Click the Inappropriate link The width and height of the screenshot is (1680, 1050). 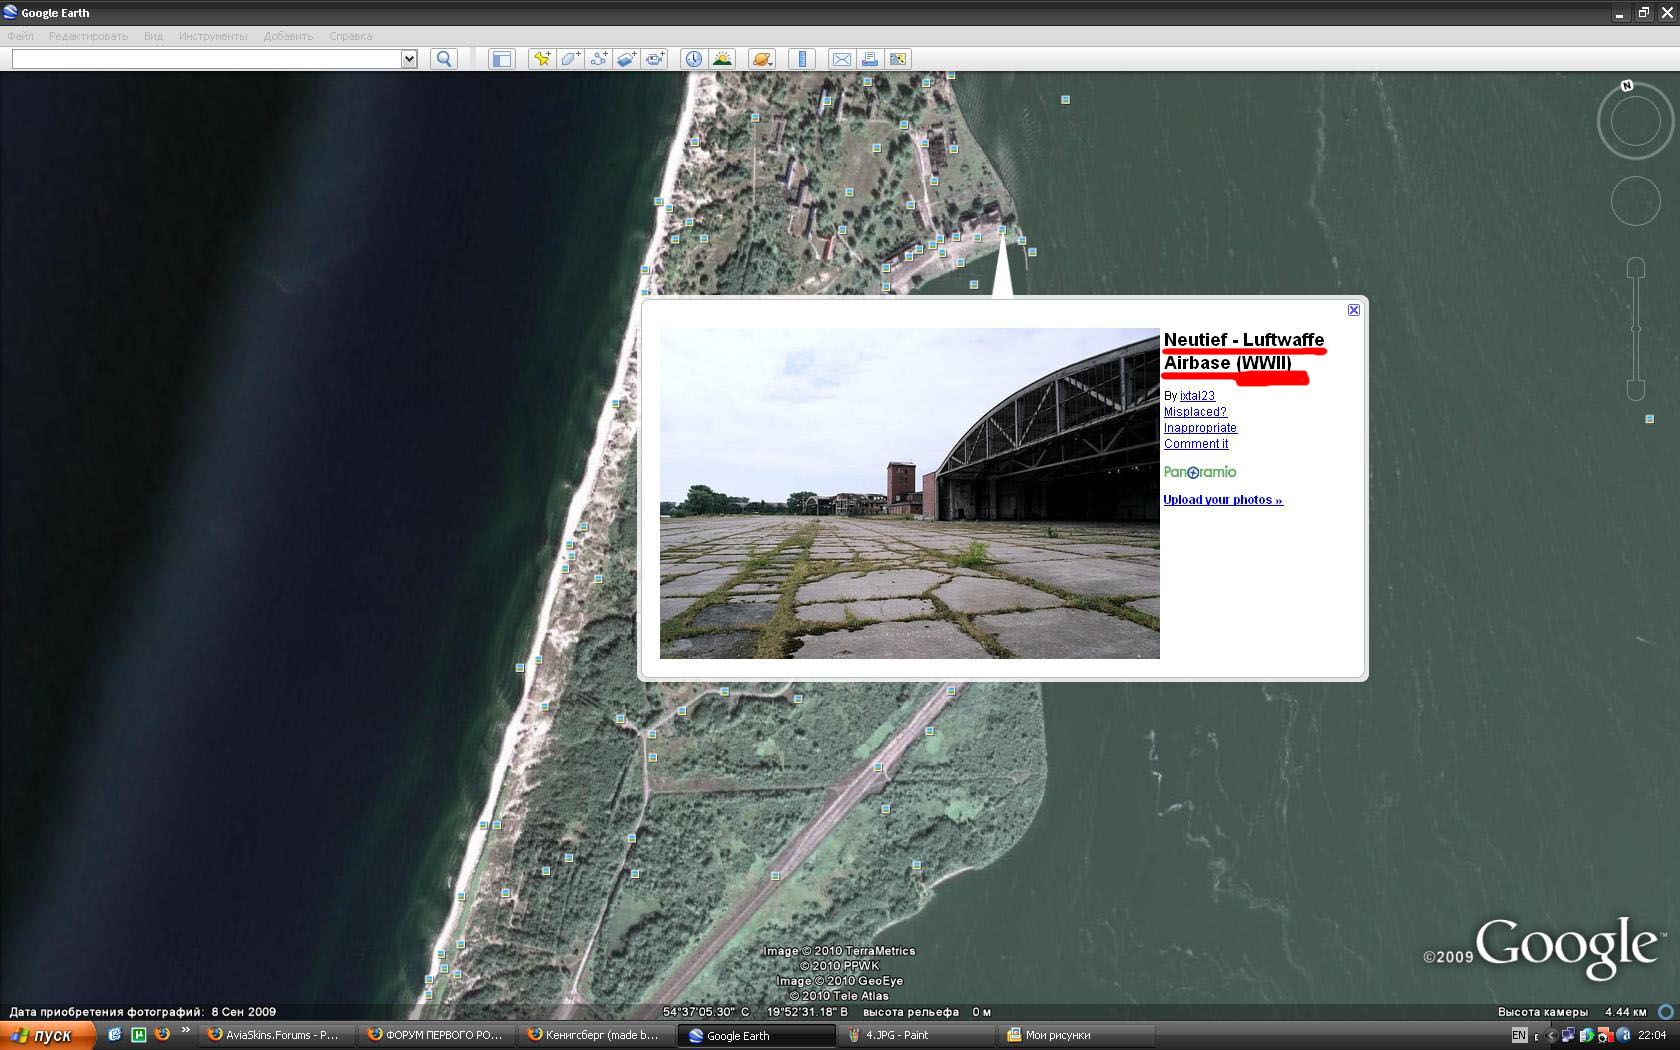coord(1200,428)
